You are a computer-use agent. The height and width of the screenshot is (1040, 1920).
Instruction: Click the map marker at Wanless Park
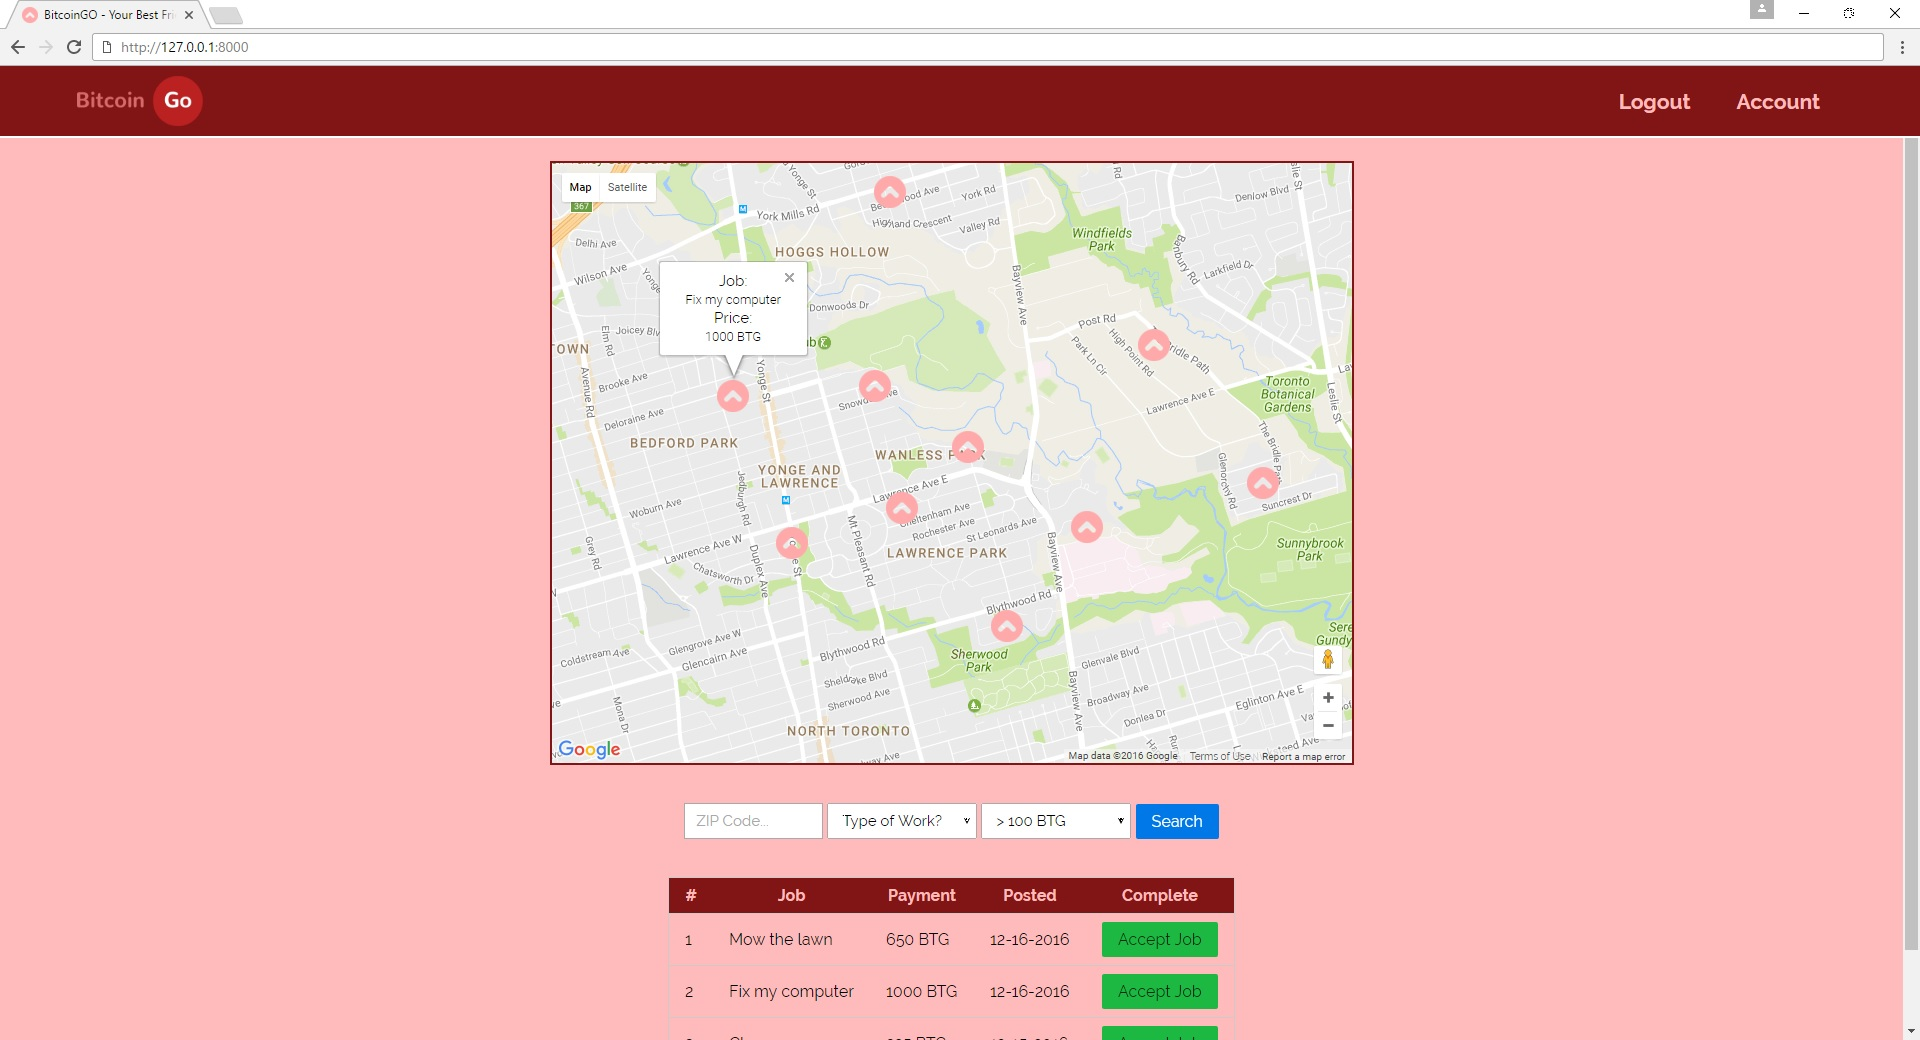968,447
